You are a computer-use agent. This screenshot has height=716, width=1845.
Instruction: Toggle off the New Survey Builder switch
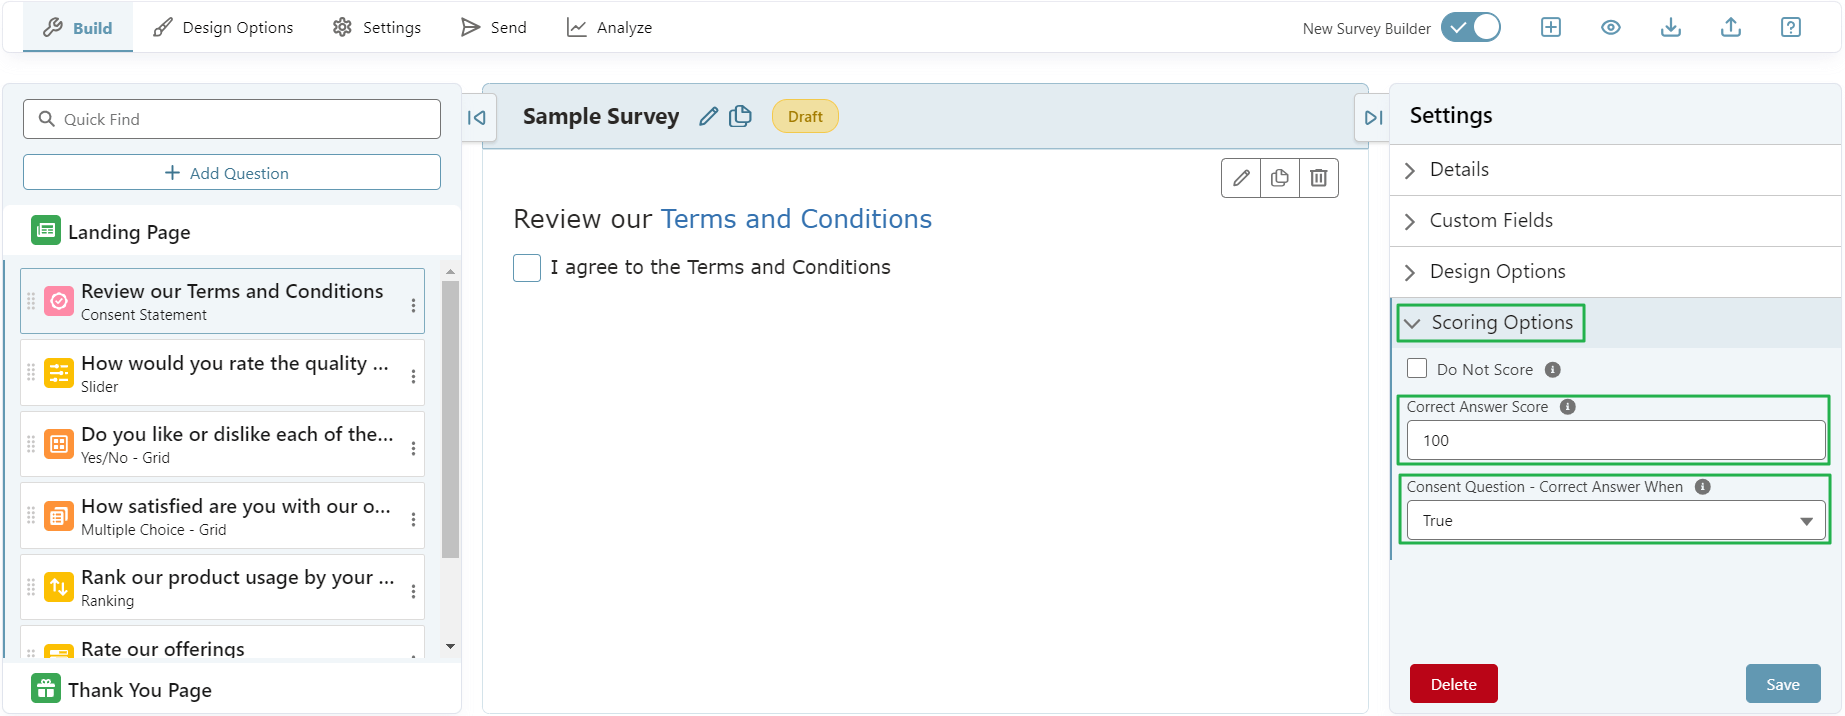pyautogui.click(x=1470, y=28)
